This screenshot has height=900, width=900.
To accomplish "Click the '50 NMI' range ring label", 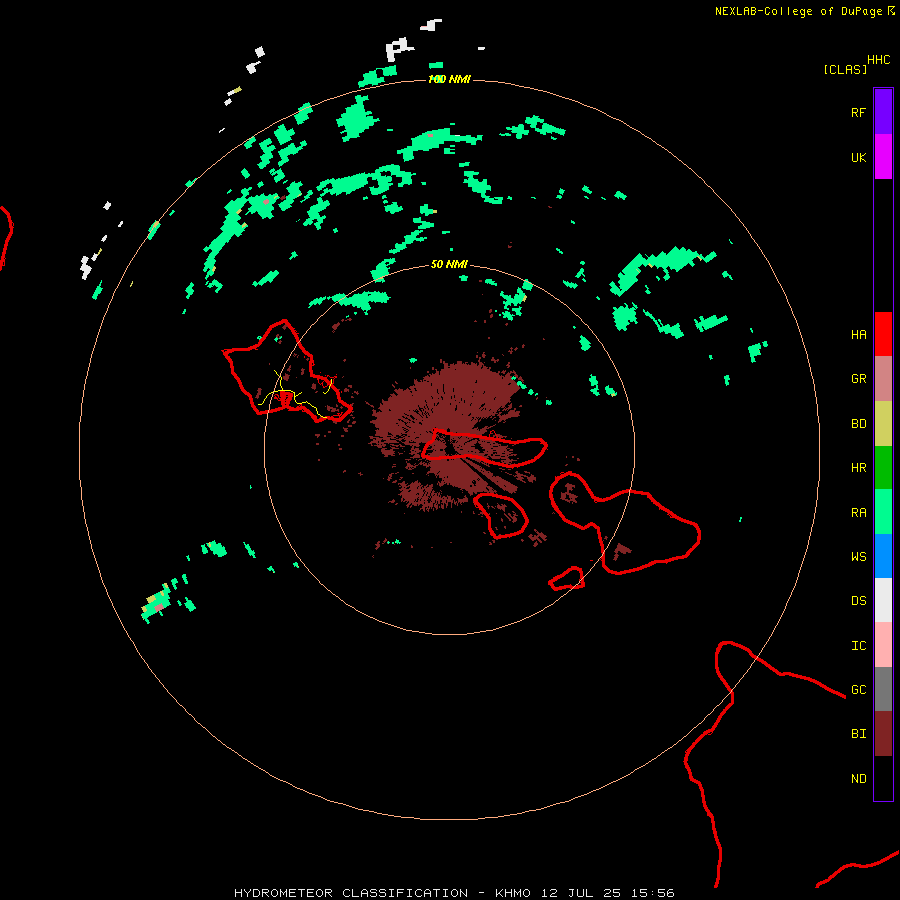I will pos(449,264).
